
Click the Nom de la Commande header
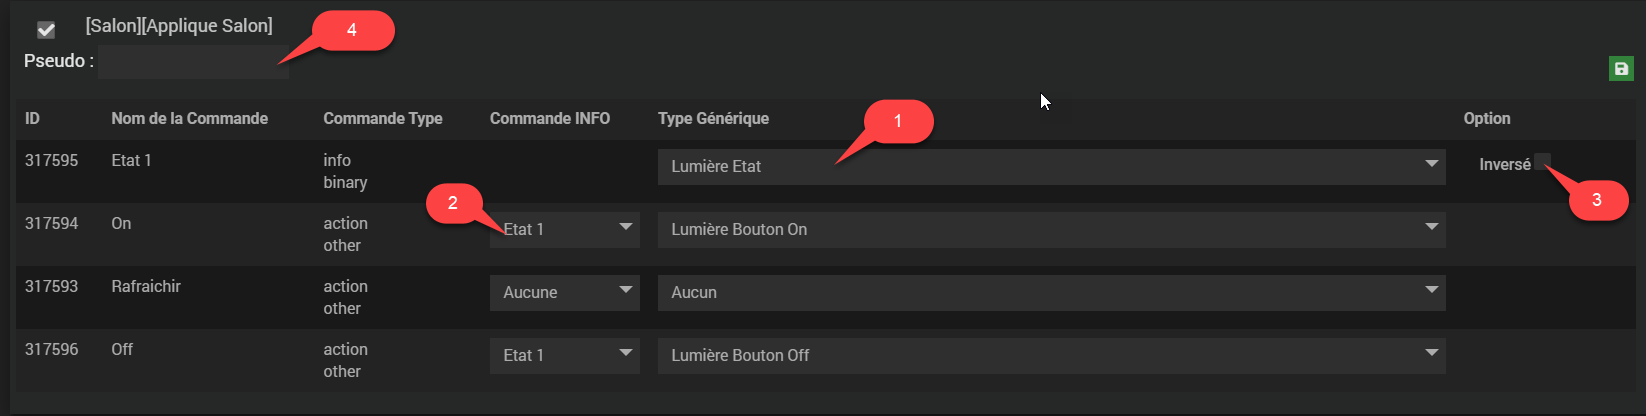click(189, 119)
